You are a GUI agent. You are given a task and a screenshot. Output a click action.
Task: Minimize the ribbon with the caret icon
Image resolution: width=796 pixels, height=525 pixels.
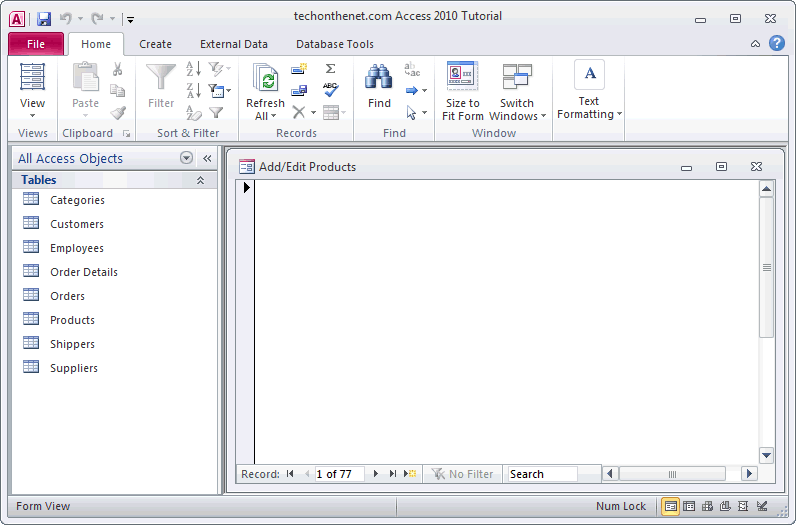[x=755, y=44]
